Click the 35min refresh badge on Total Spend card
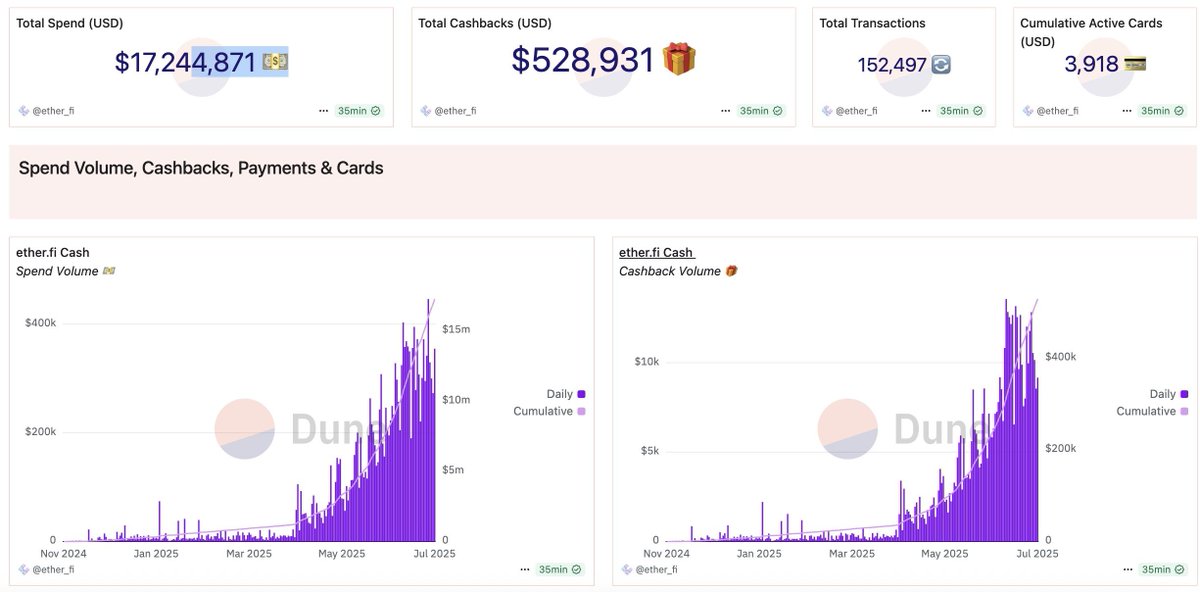Viewport: 1200px width, 592px height. (x=358, y=111)
